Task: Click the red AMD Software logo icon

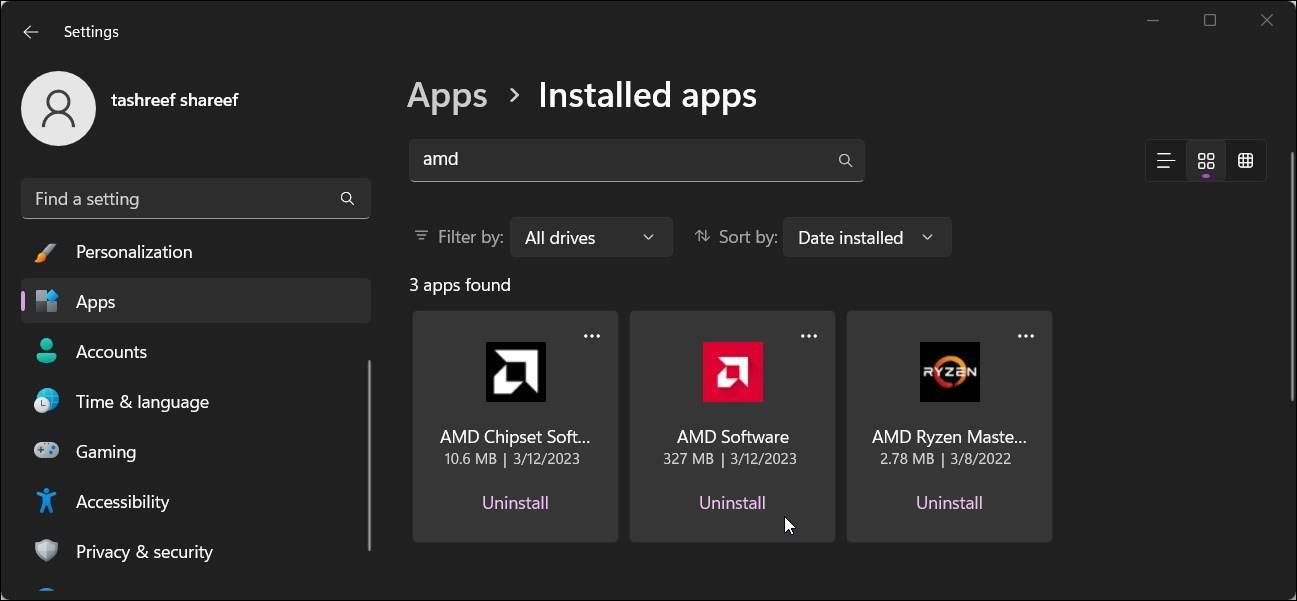Action: (733, 372)
